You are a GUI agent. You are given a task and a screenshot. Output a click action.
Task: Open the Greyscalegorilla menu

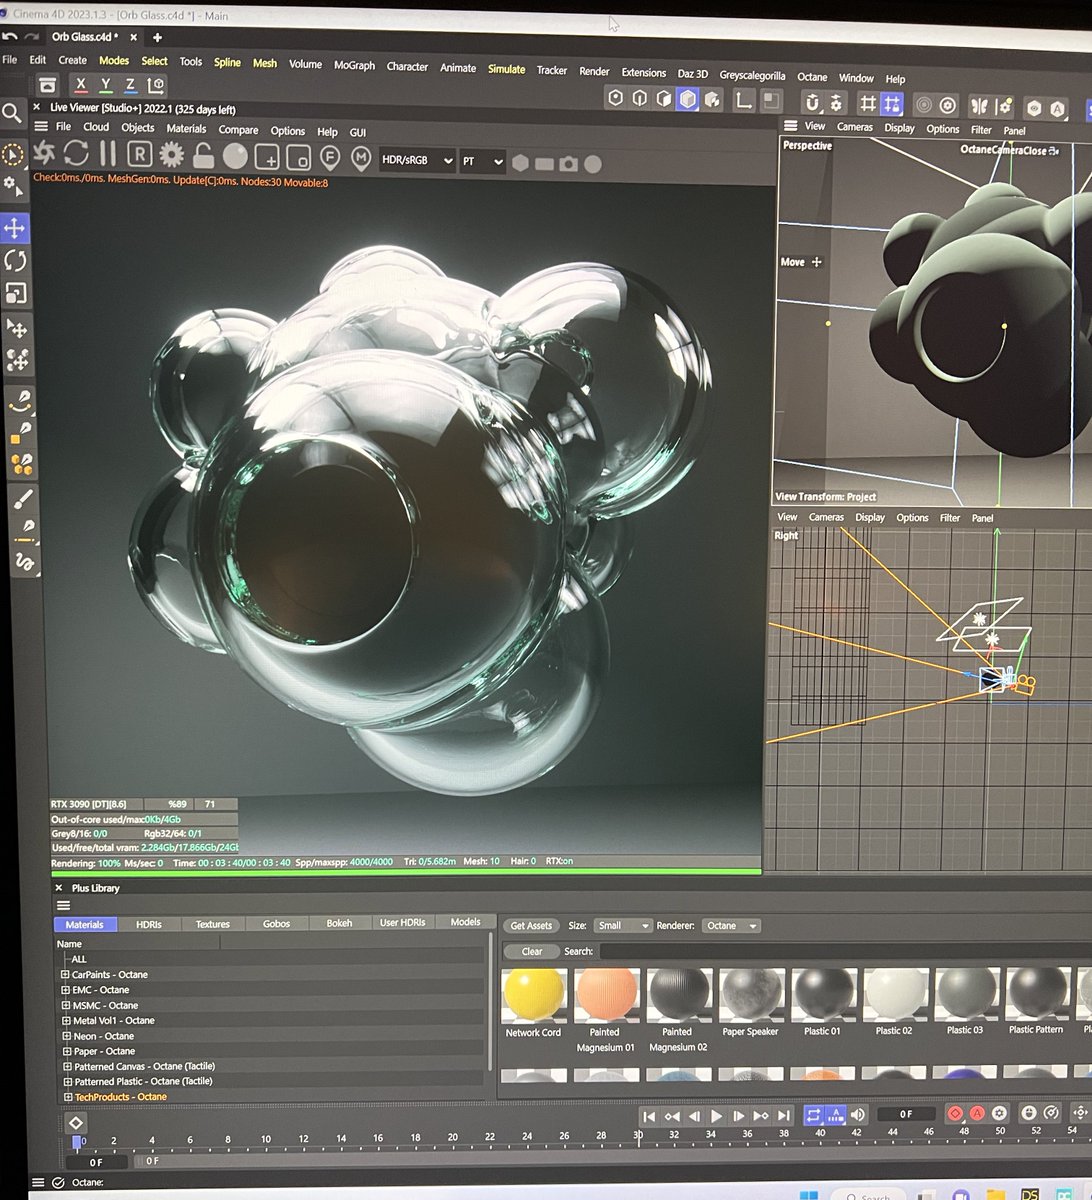pyautogui.click(x=752, y=75)
